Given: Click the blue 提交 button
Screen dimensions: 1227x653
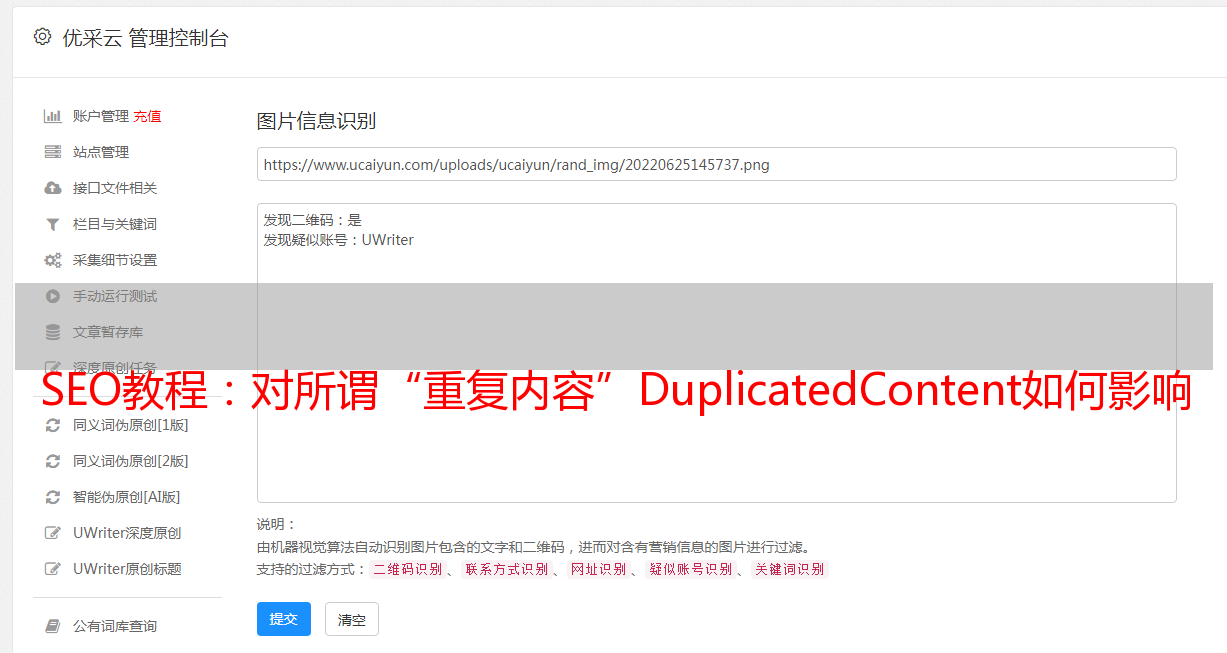Looking at the screenshot, I should click(284, 619).
